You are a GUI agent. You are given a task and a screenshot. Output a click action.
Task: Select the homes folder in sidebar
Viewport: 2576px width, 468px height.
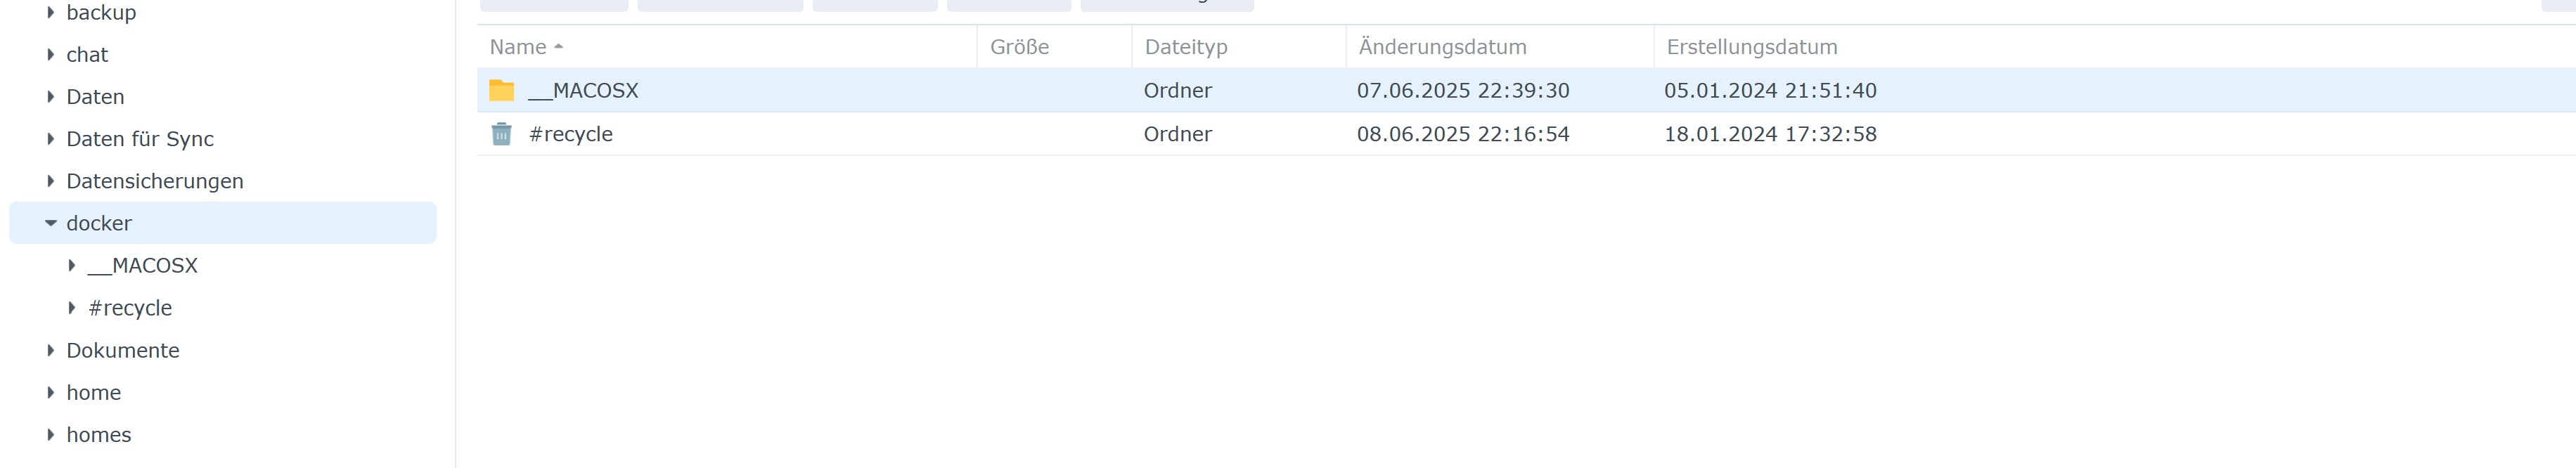point(99,435)
